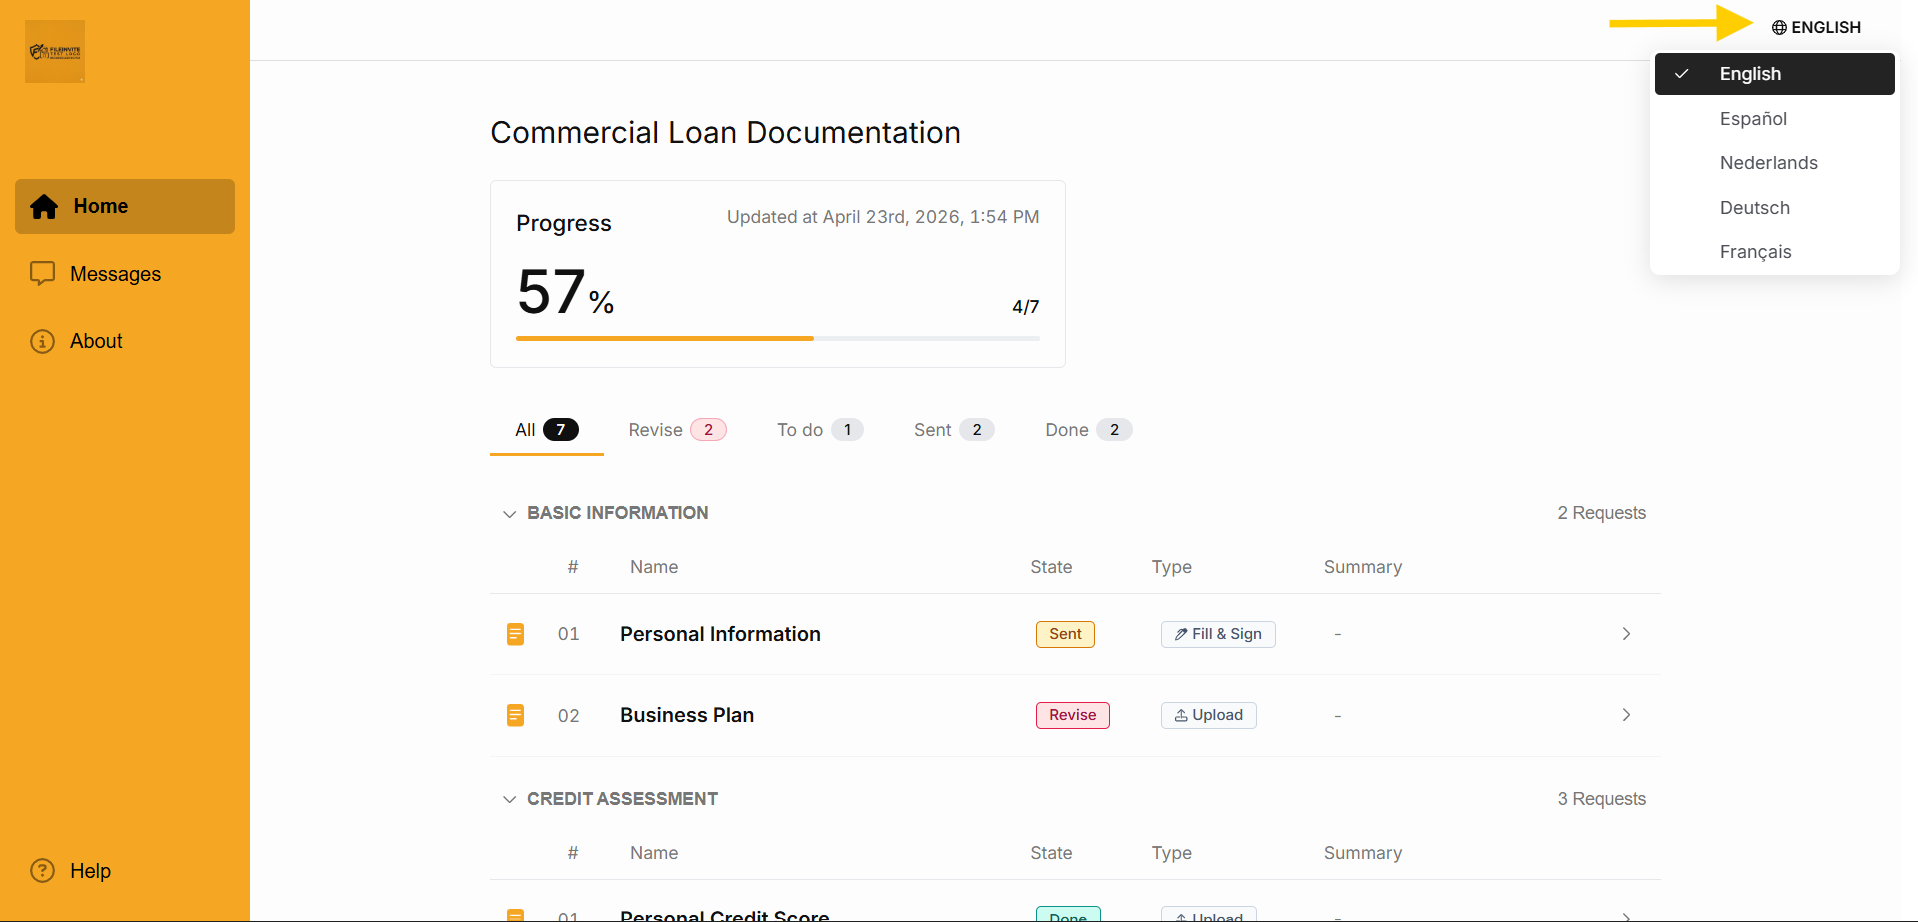Viewport: 1918px width, 922px height.
Task: Click the Business Plan Upload button
Action: (1208, 715)
